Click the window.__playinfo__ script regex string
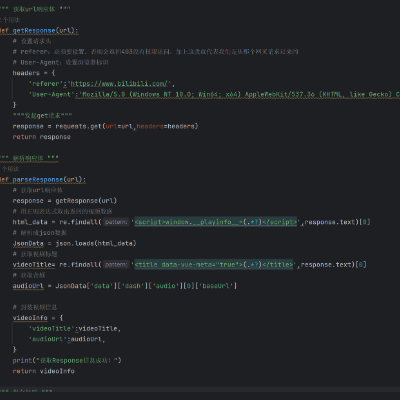 (x=215, y=222)
